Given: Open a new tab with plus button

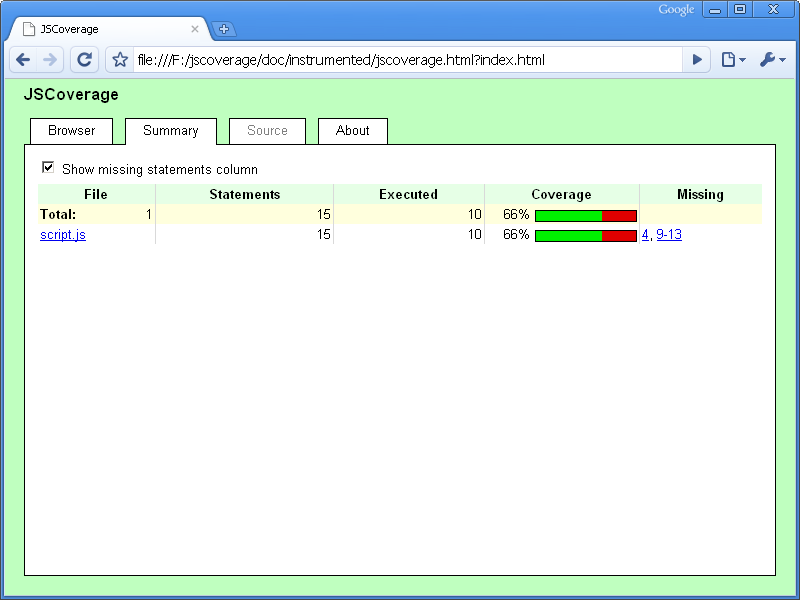Looking at the screenshot, I should click(x=223, y=29).
